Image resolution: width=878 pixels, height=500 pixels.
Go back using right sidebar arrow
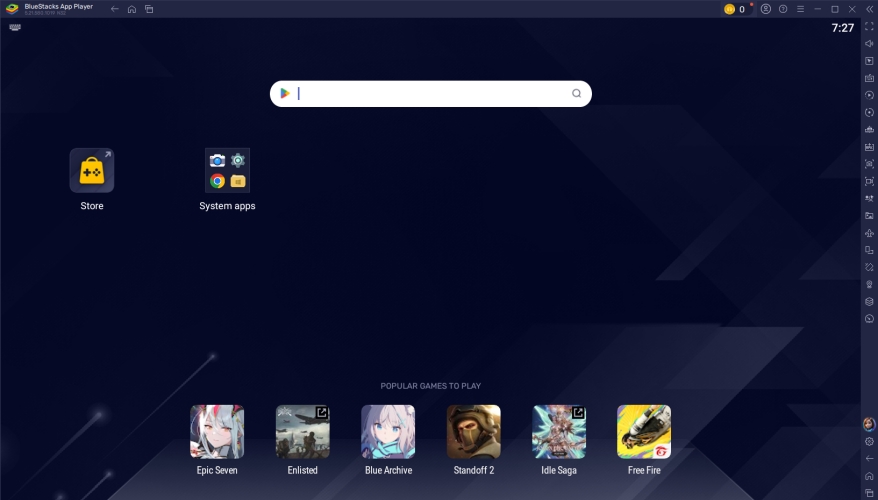(869, 459)
